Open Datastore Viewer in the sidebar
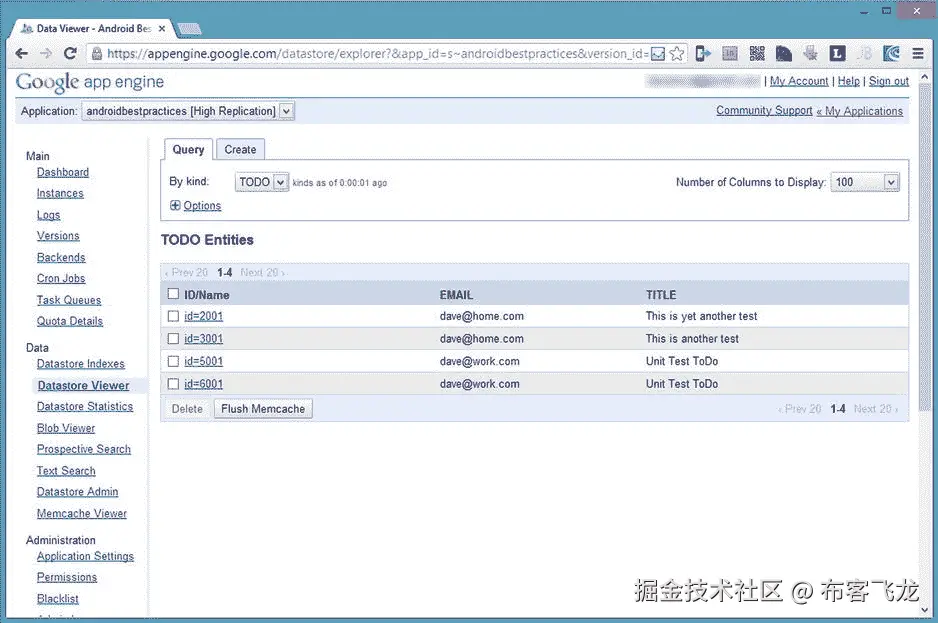938x623 pixels. click(x=84, y=385)
